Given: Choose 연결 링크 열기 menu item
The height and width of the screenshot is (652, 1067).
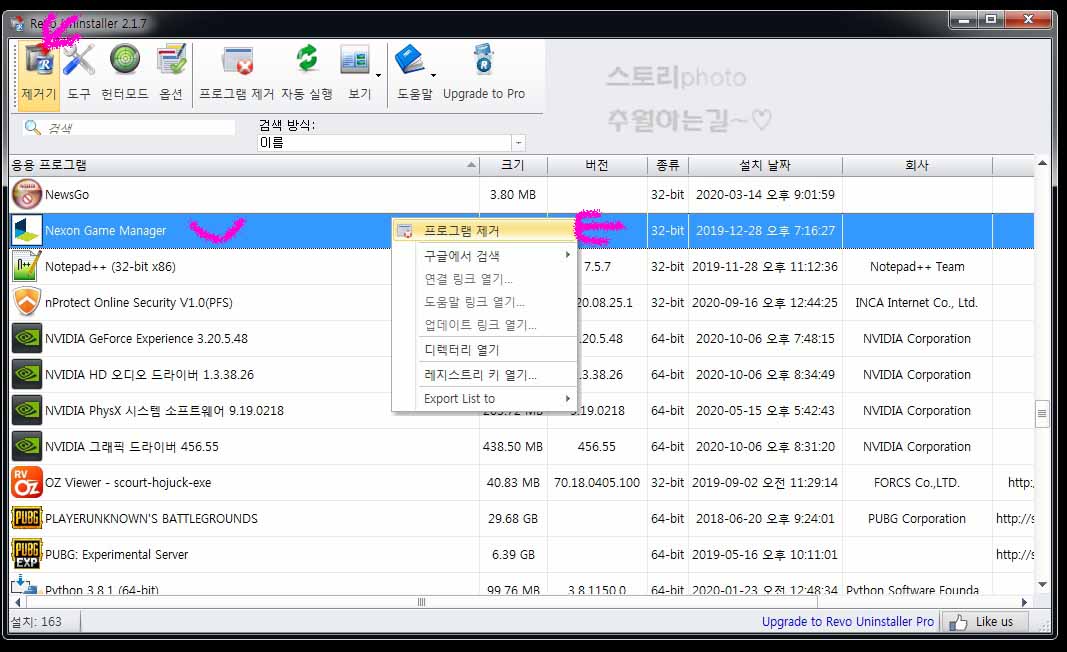Looking at the screenshot, I should pyautogui.click(x=485, y=279).
